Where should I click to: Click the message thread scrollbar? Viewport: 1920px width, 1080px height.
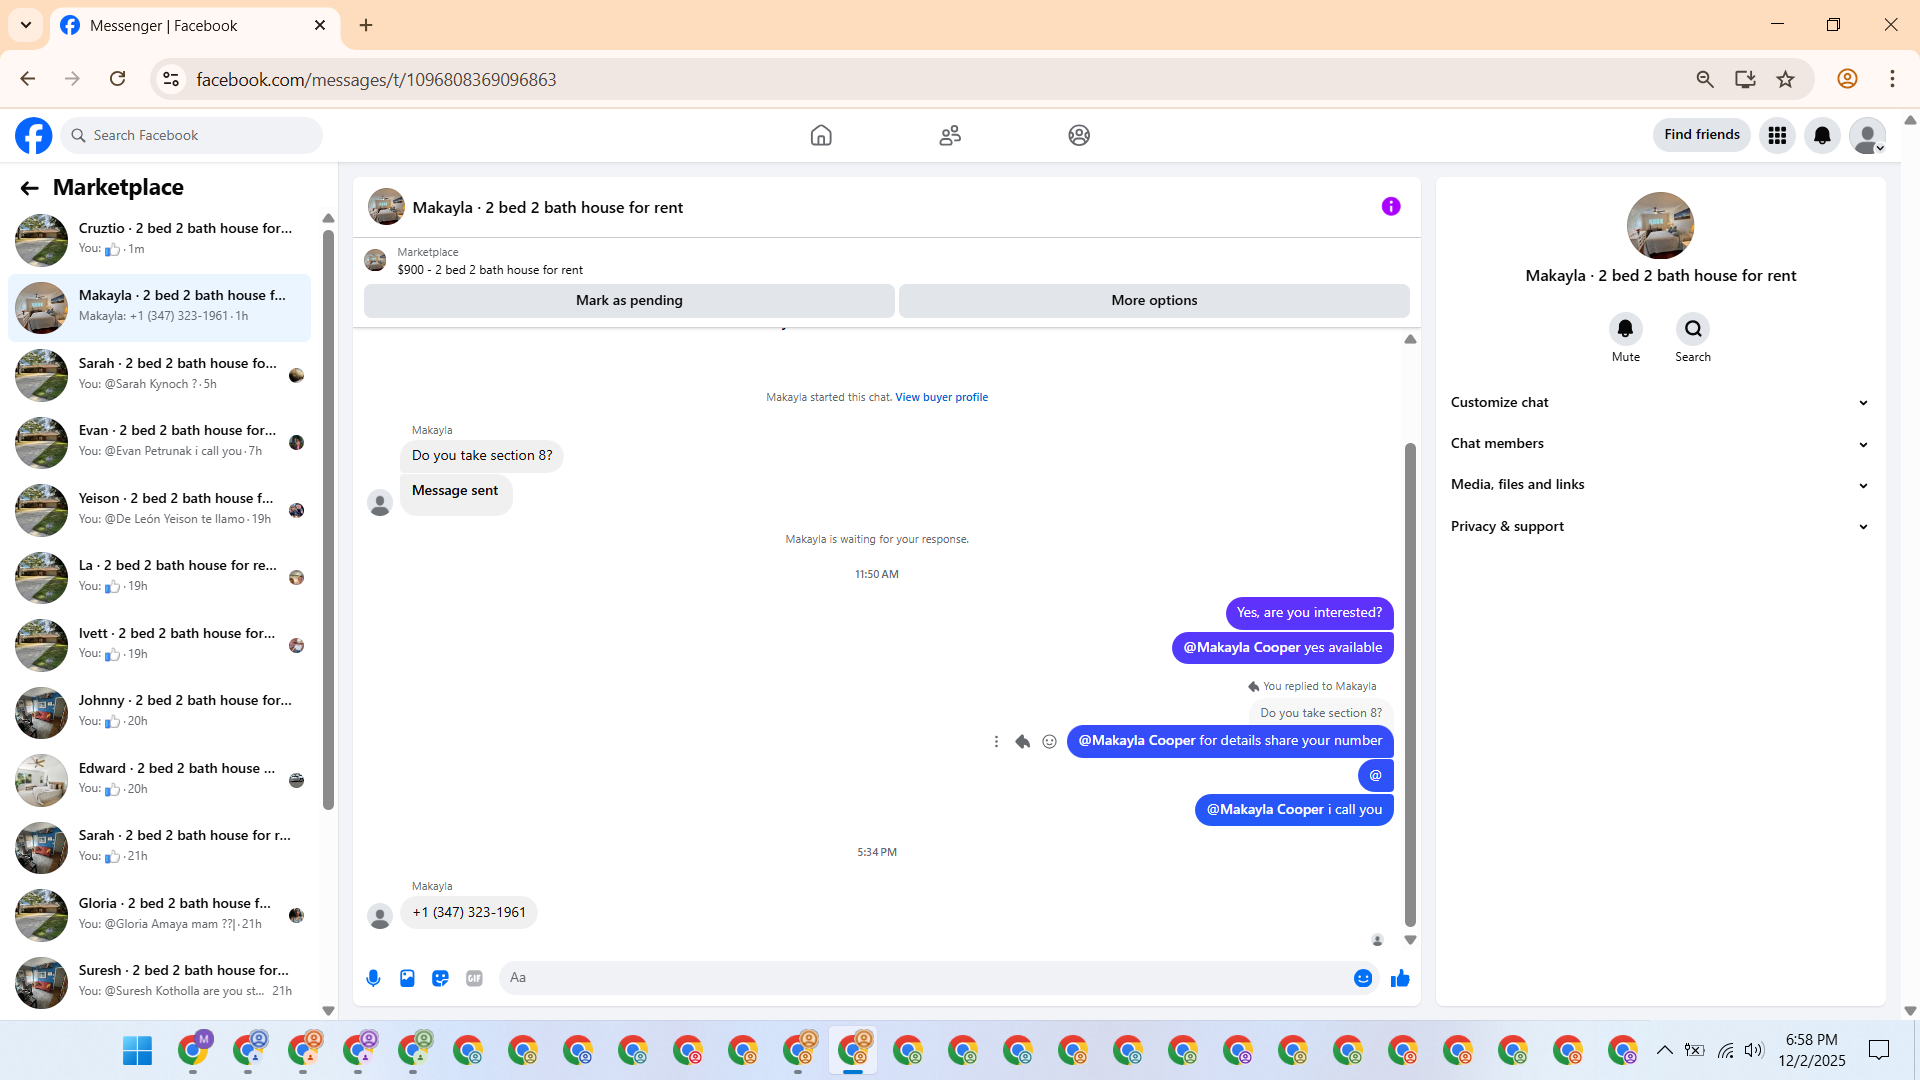coord(1410,684)
